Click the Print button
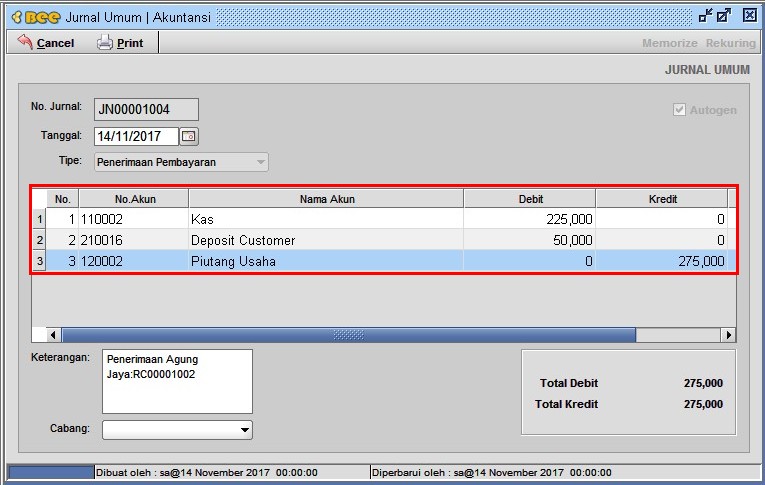 120,43
